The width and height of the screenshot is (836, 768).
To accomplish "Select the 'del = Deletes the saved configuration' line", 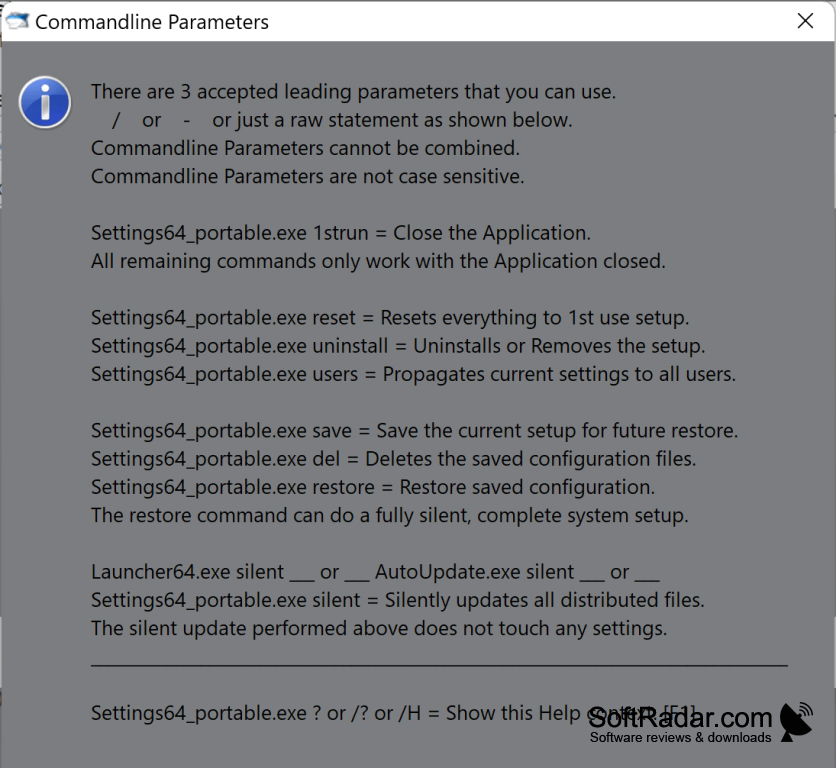I will 393,459.
